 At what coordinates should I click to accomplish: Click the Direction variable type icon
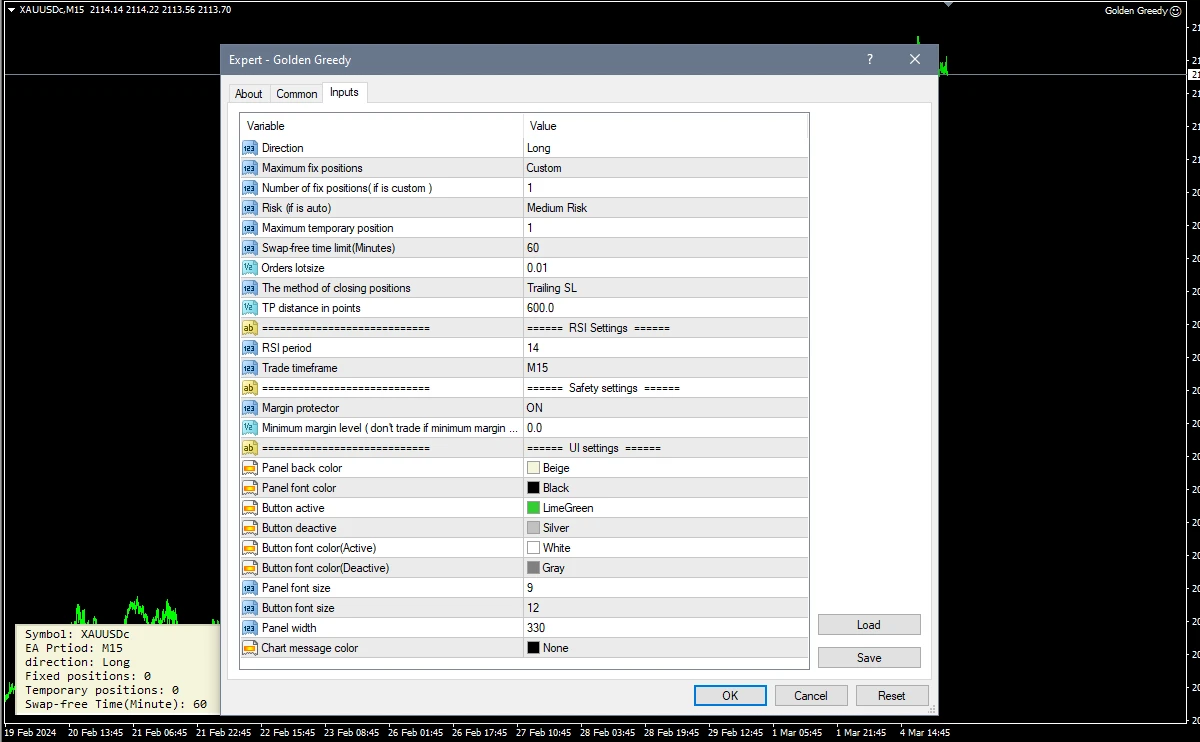point(249,148)
